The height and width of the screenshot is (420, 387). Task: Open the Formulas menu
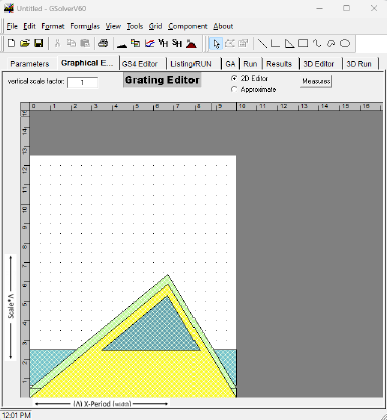click(85, 26)
